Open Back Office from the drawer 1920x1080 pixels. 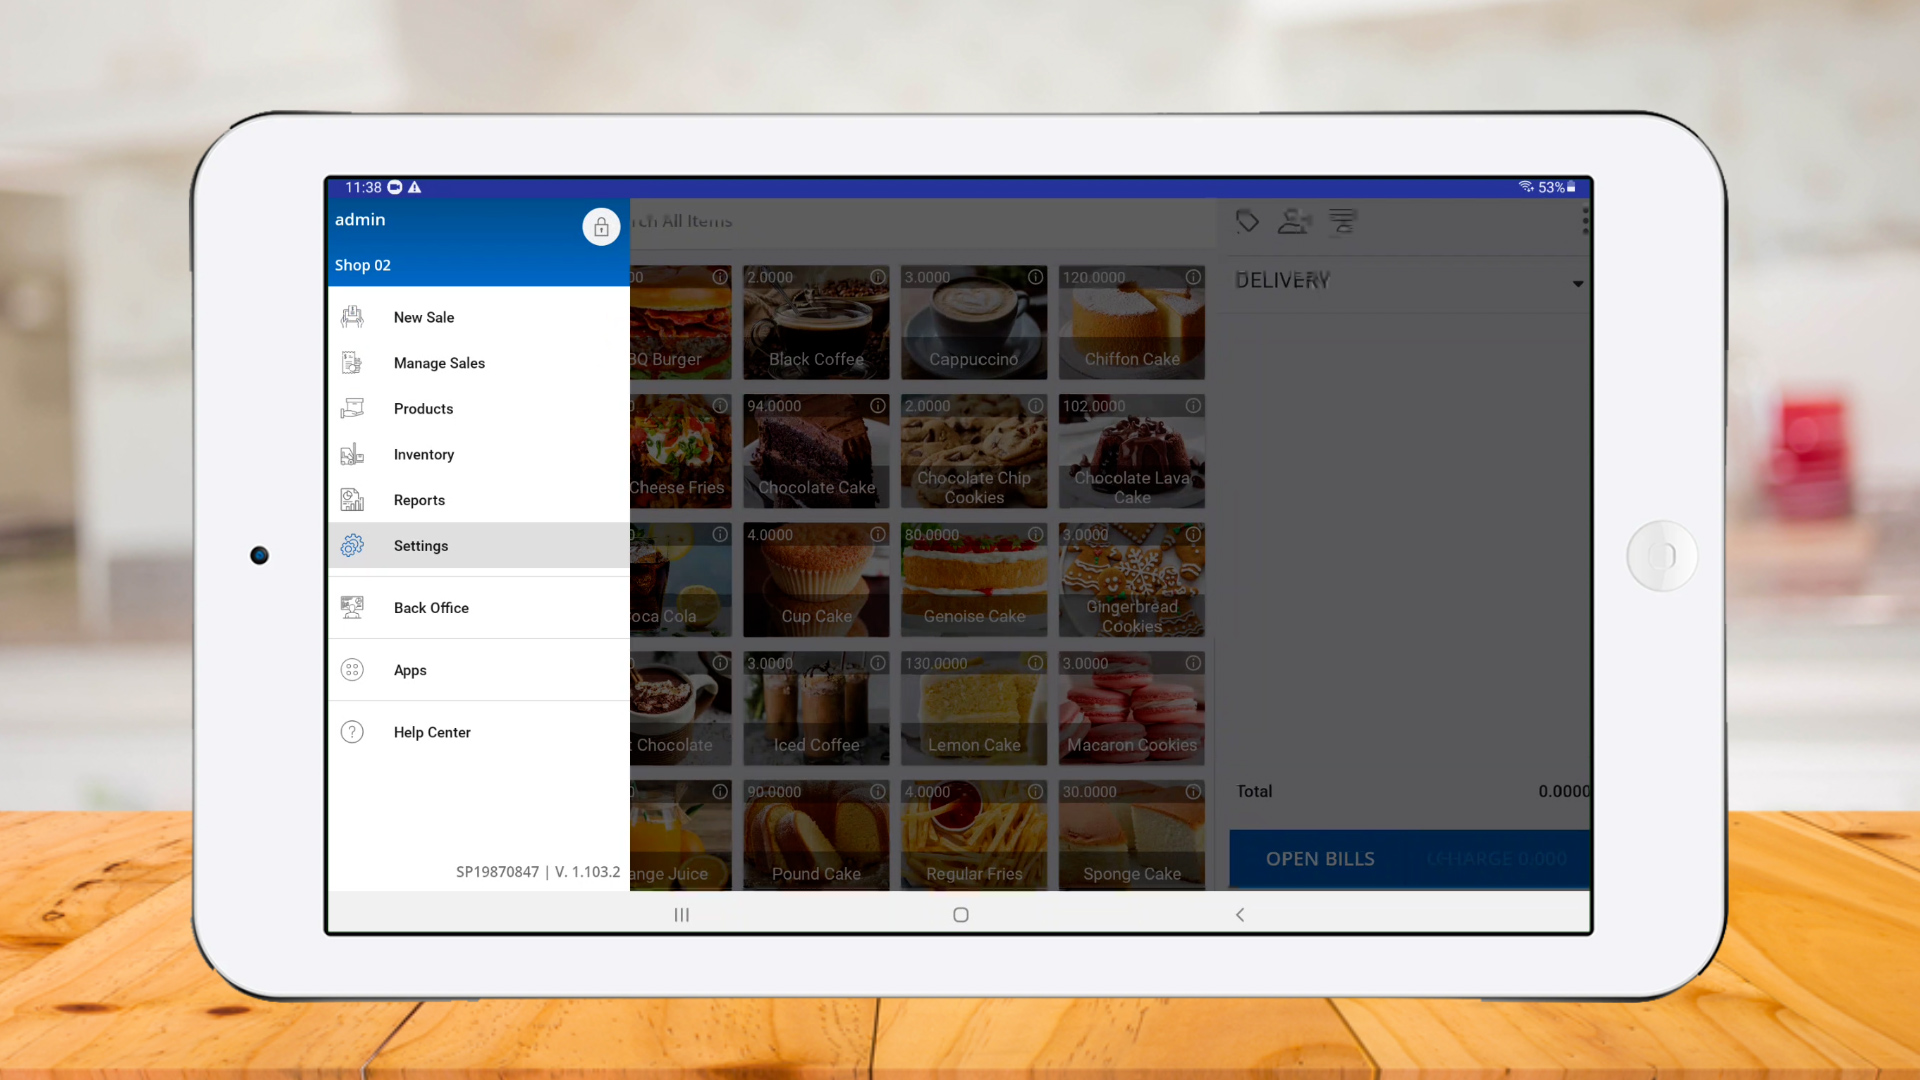431,608
